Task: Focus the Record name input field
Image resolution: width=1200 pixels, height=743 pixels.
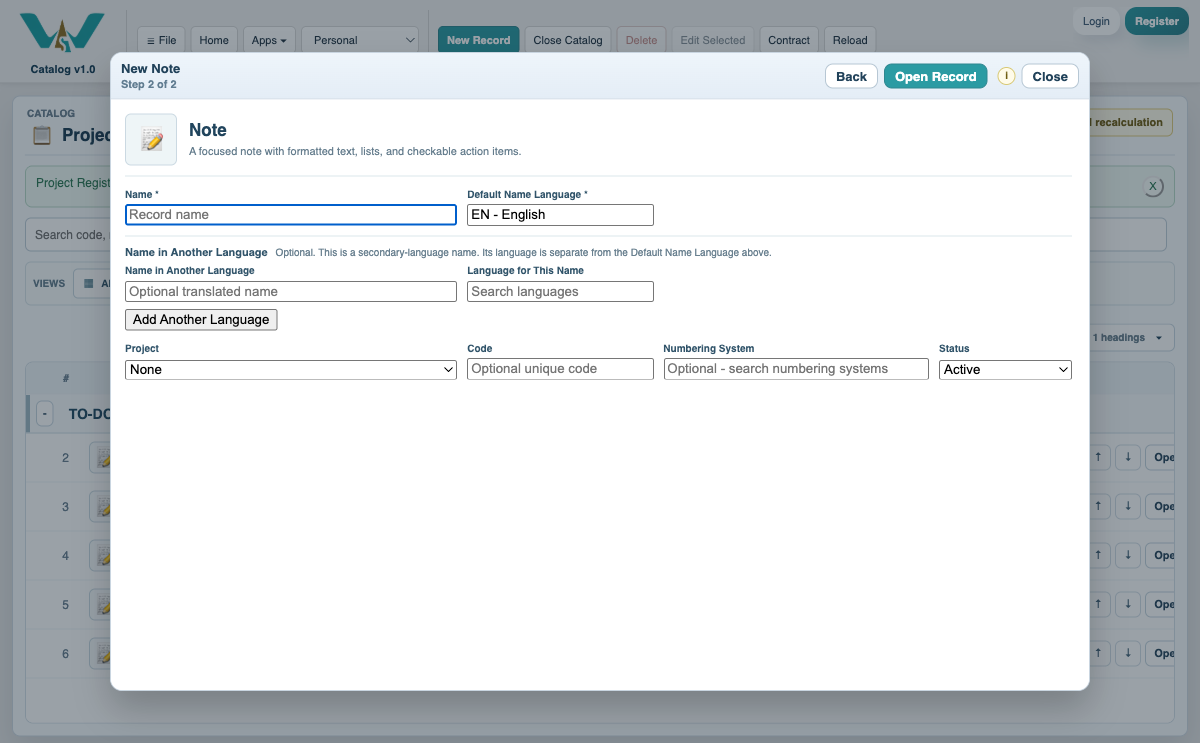Action: click(291, 214)
